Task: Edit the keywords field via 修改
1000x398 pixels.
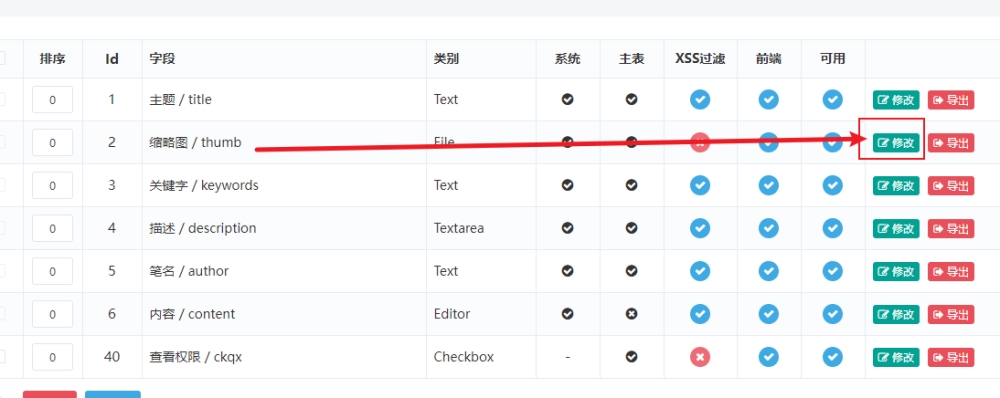Action: [896, 186]
